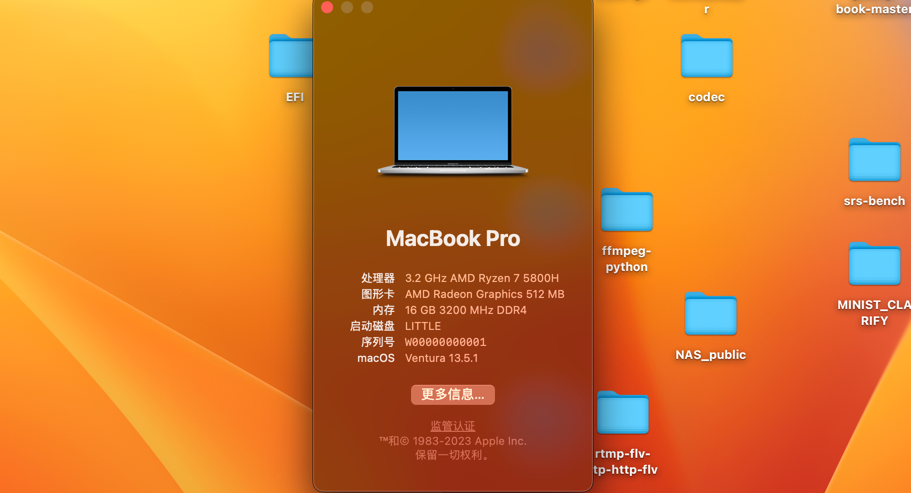Click the 处理器 label
This screenshot has height=493, width=911.
click(x=378, y=278)
